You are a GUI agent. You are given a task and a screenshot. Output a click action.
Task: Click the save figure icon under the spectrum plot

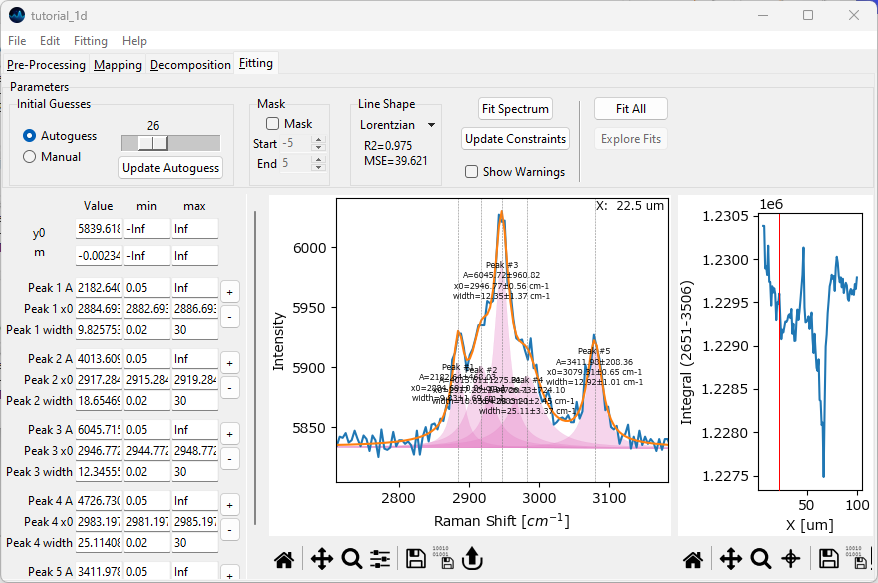(415, 559)
